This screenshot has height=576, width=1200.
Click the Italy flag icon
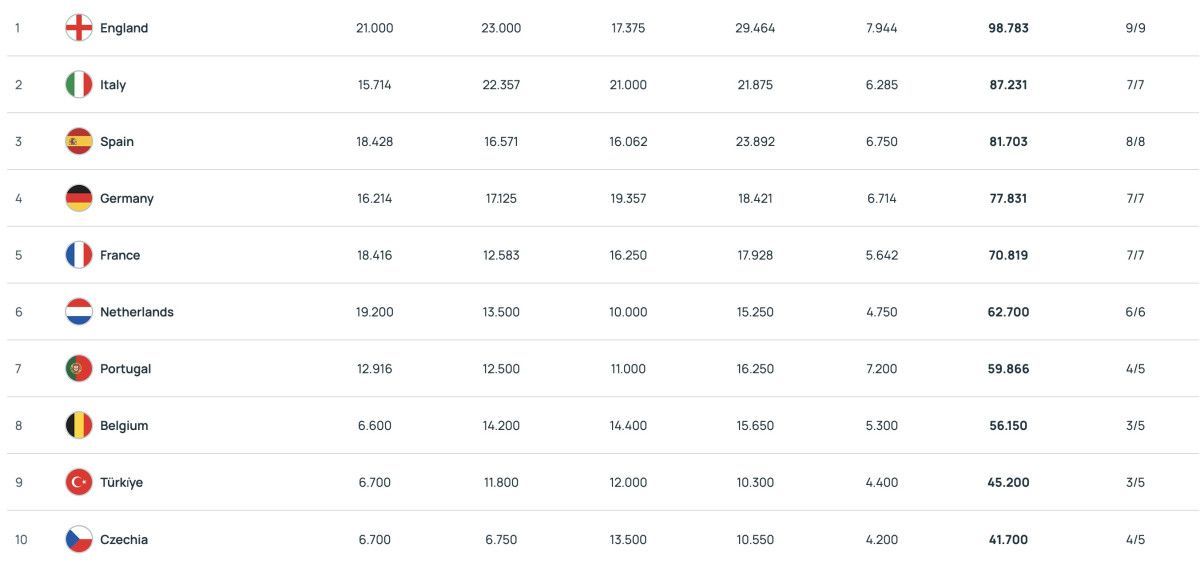[x=79, y=85]
